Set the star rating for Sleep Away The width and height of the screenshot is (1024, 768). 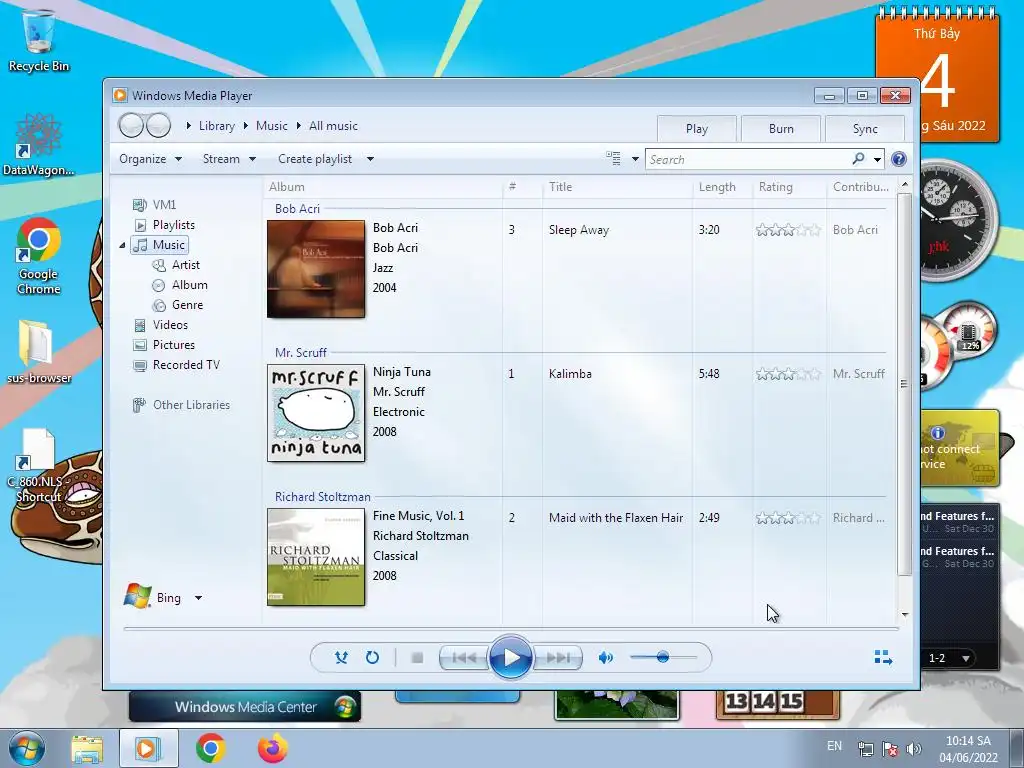point(788,230)
